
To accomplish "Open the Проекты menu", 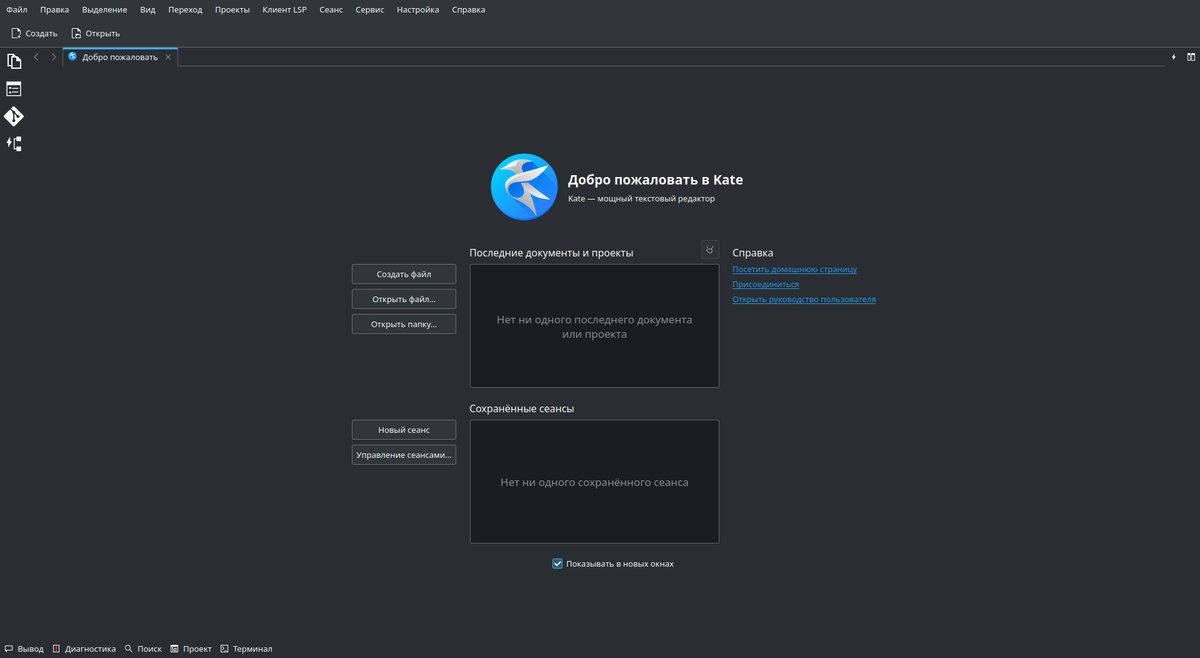I will (233, 9).
